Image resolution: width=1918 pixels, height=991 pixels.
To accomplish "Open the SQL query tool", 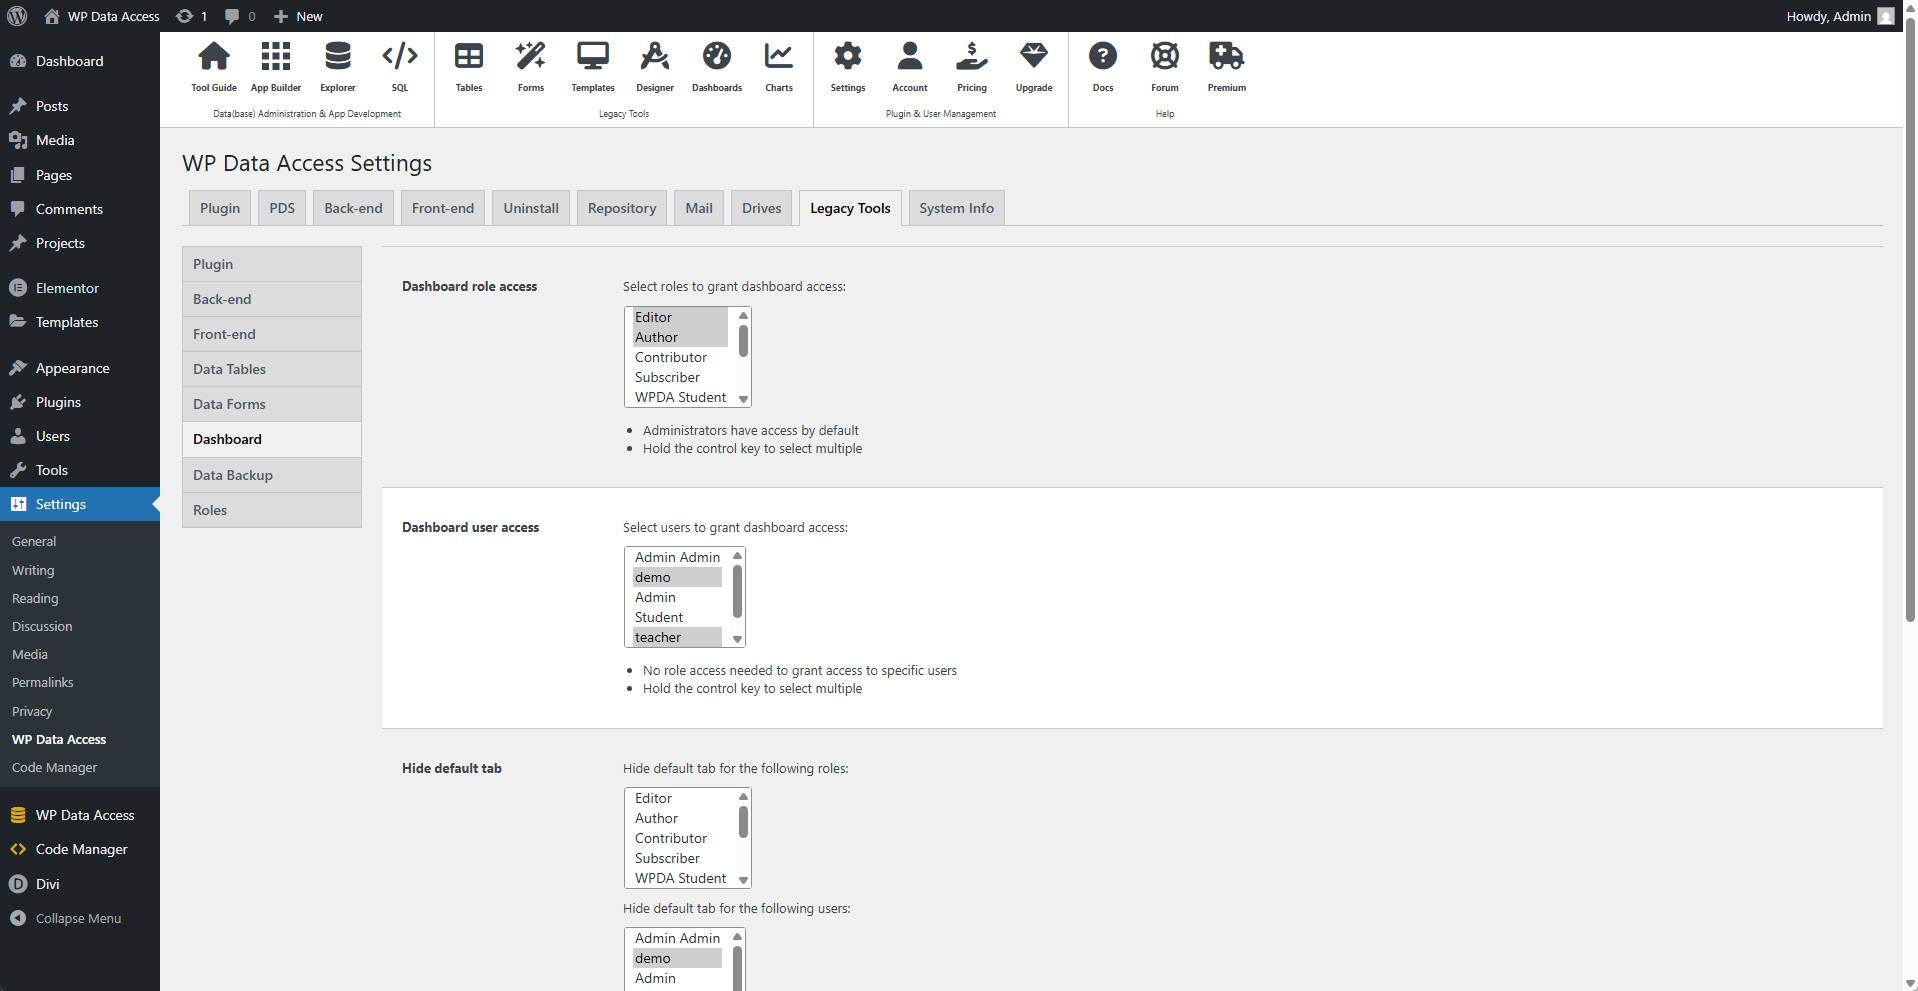I will [399, 65].
